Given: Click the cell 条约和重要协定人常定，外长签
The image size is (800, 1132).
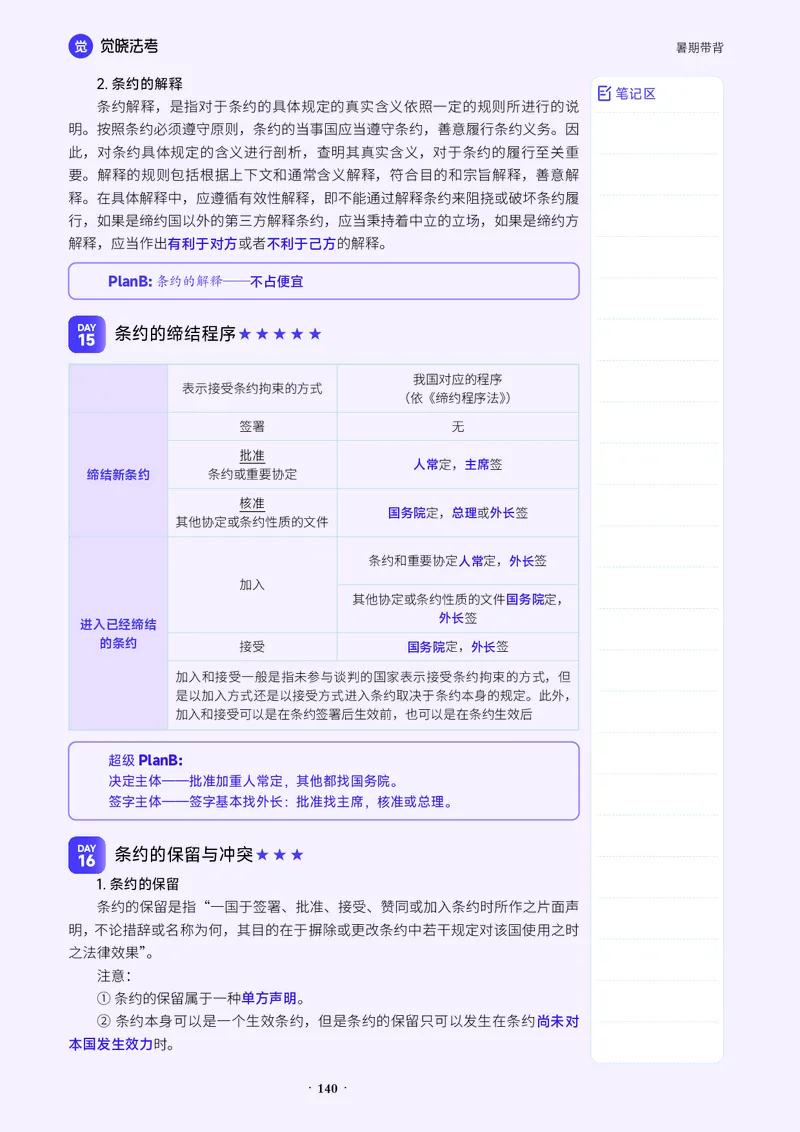Looking at the screenshot, I should [458, 561].
